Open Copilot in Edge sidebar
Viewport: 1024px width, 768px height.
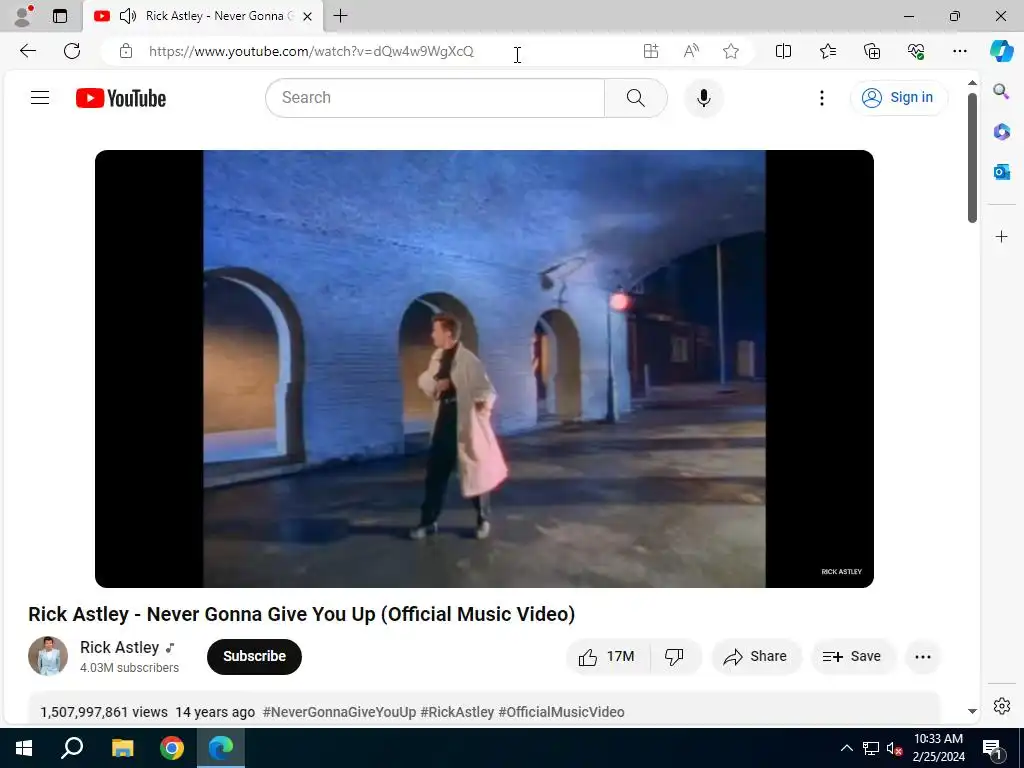(x=1001, y=51)
